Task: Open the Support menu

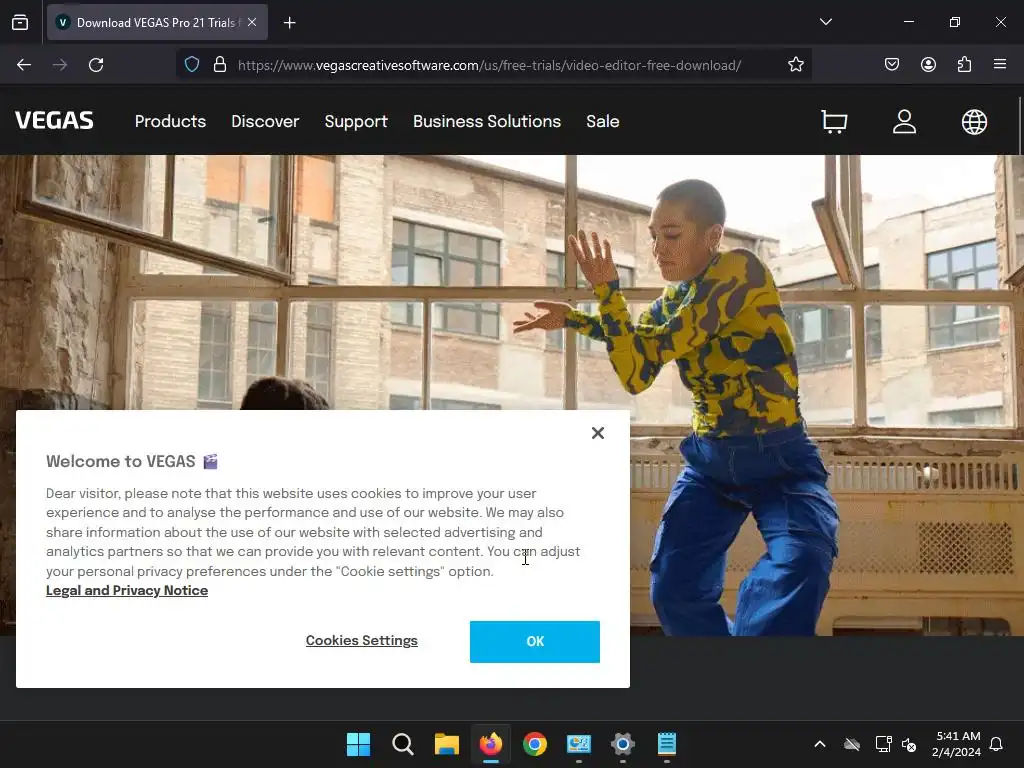Action: 356,121
